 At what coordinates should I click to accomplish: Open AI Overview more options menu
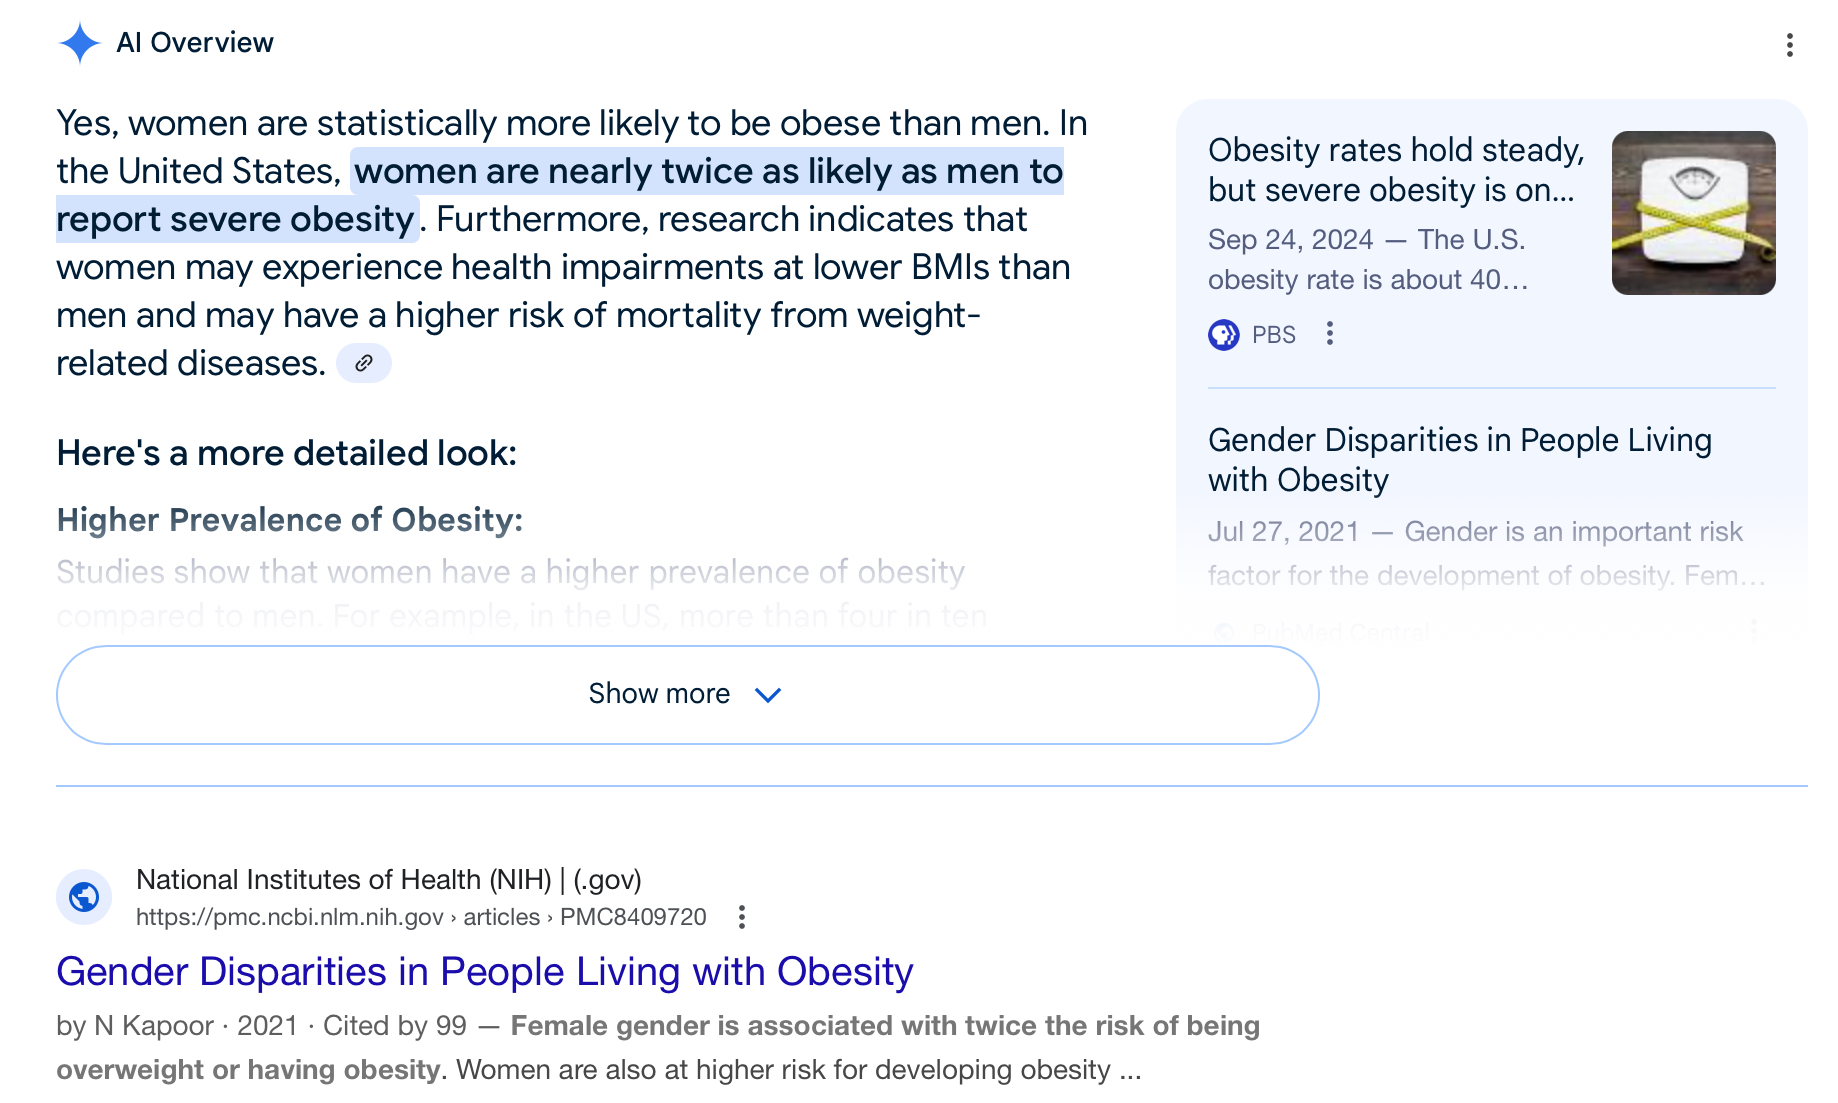pyautogui.click(x=1789, y=45)
